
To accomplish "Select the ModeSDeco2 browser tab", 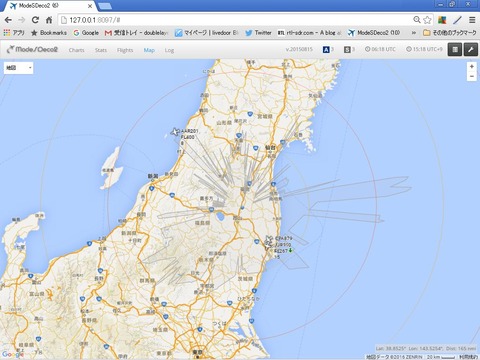I will pyautogui.click(x=48, y=6).
